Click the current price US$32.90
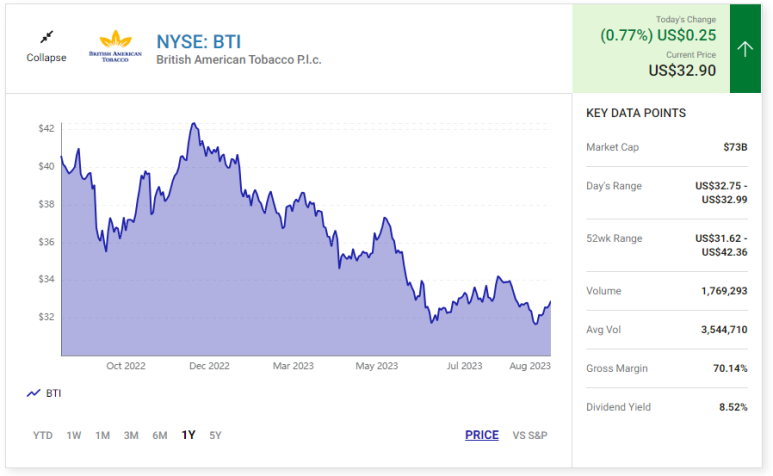 (x=682, y=70)
